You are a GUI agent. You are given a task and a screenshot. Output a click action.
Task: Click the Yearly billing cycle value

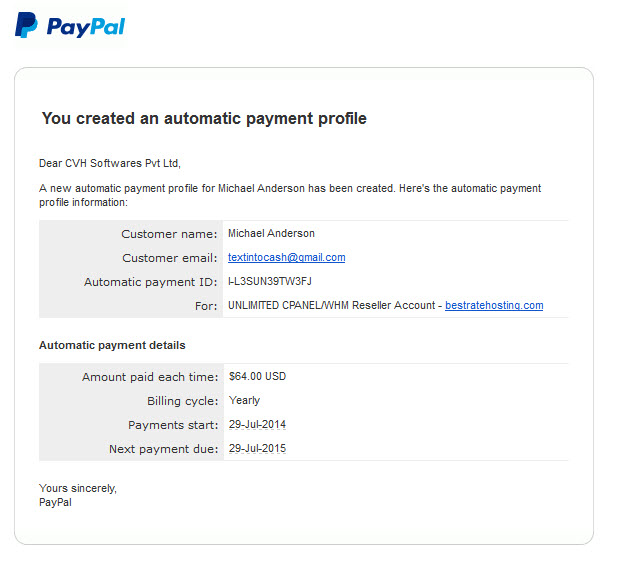pos(244,400)
